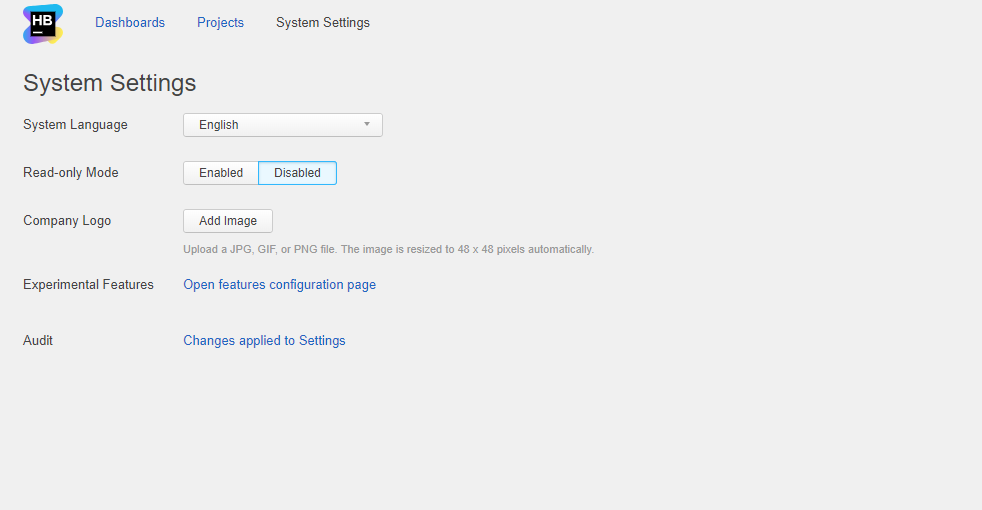
Task: Open Changes applied to Settings audit link
Action: 264,341
